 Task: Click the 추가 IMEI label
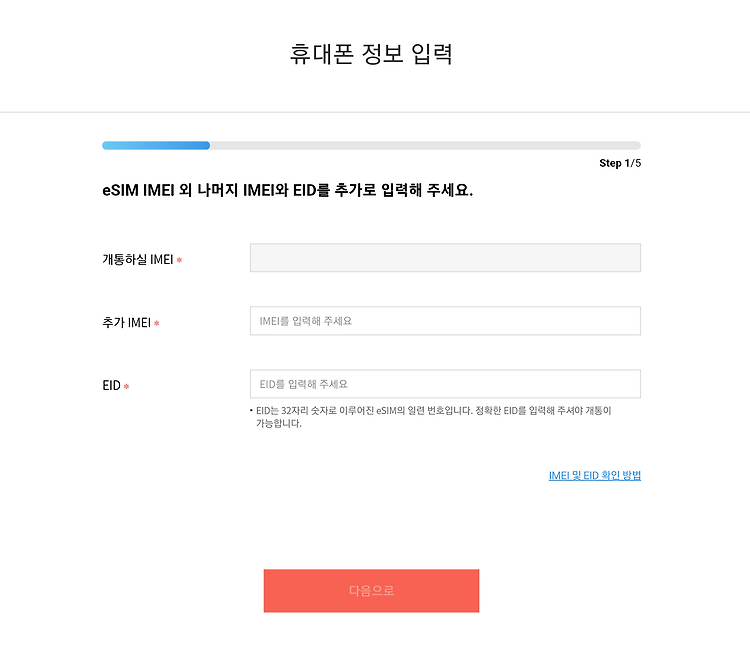127,322
